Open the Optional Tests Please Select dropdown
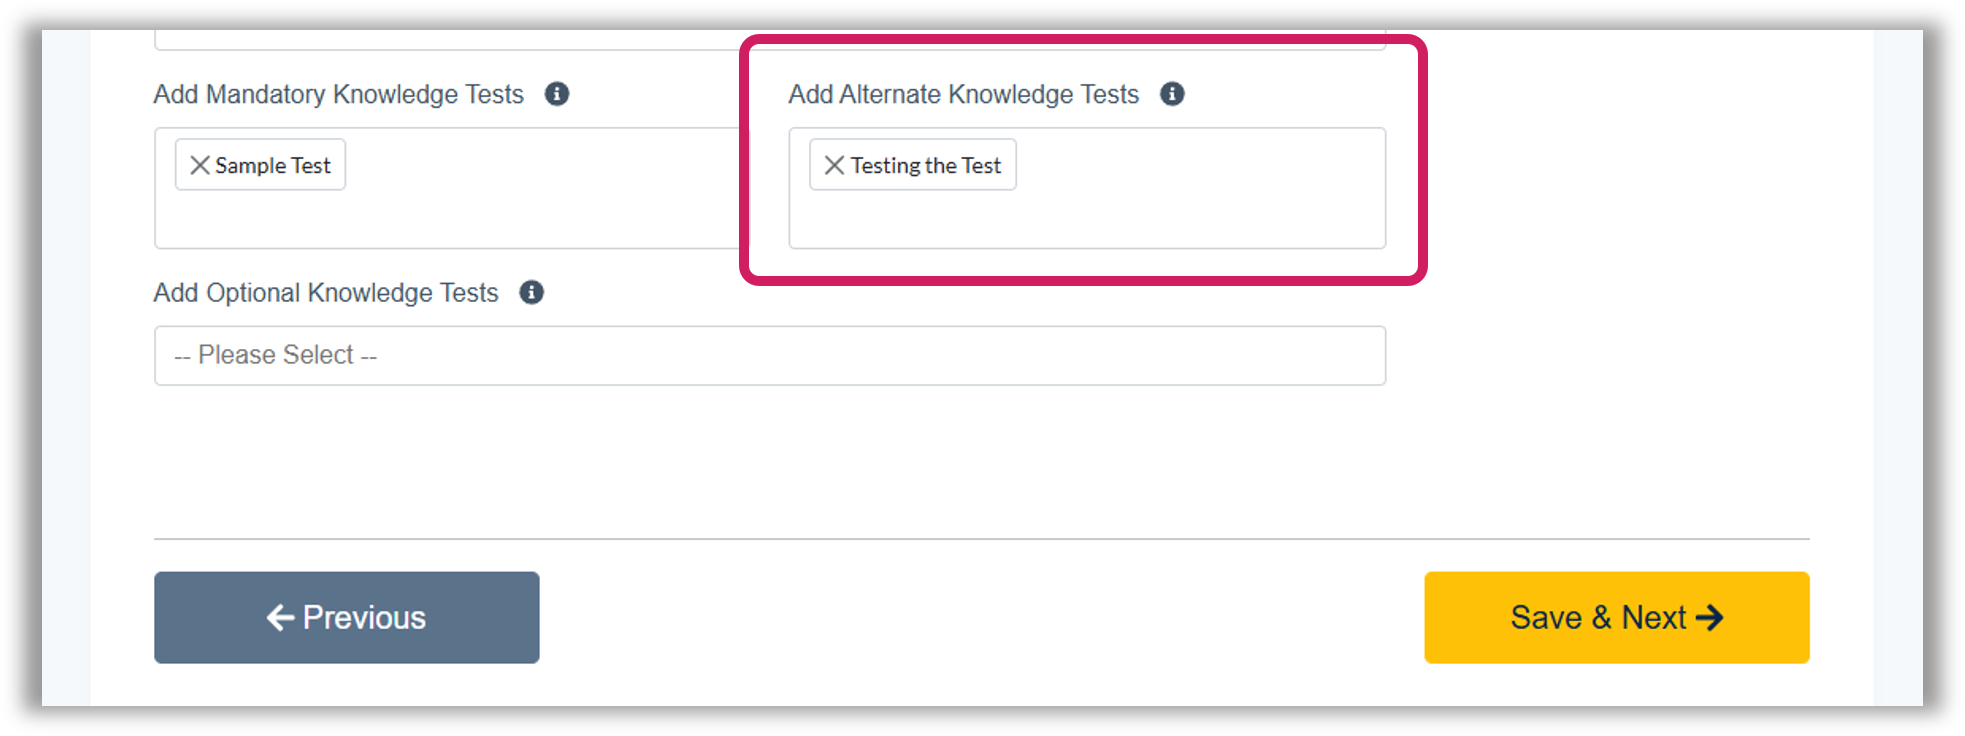 pyautogui.click(x=770, y=355)
